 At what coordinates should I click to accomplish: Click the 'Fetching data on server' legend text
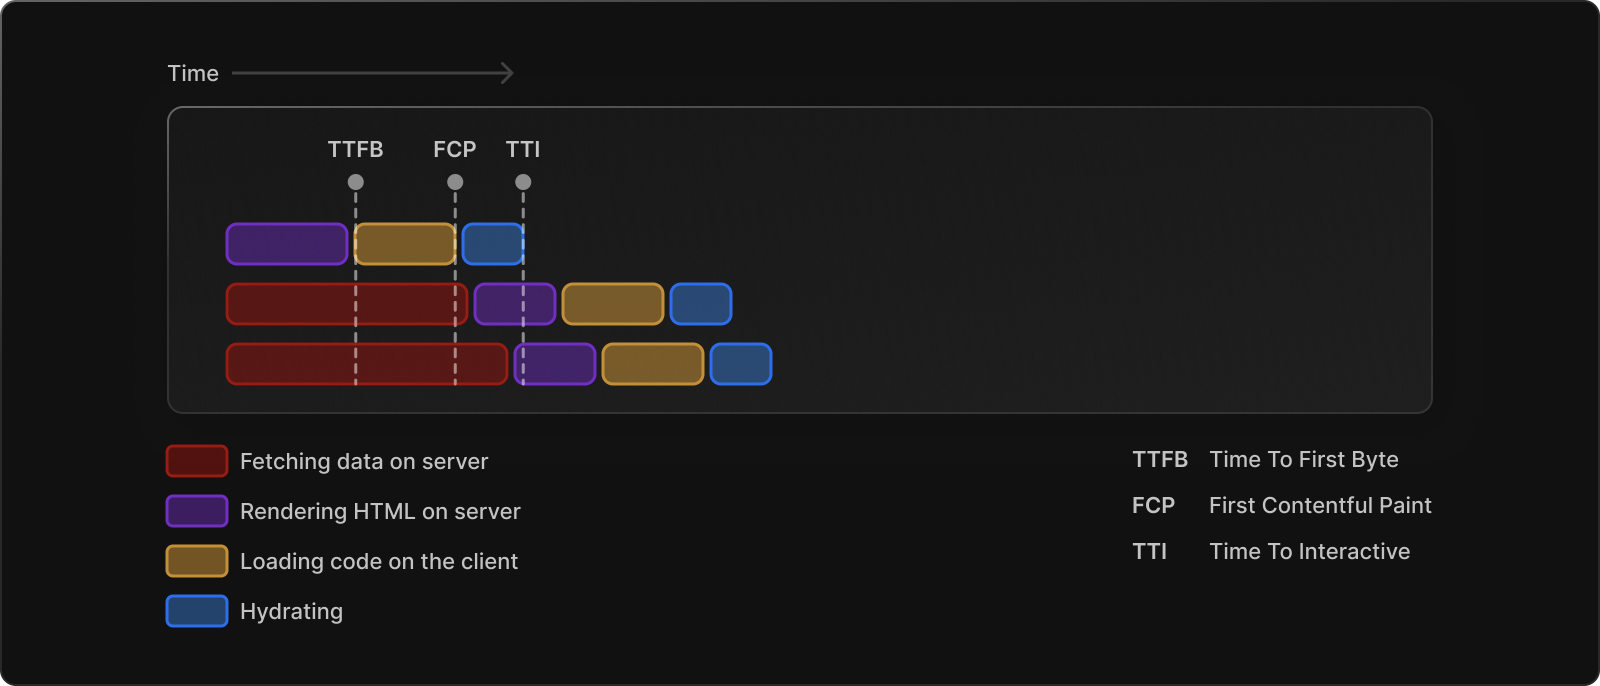(x=364, y=461)
